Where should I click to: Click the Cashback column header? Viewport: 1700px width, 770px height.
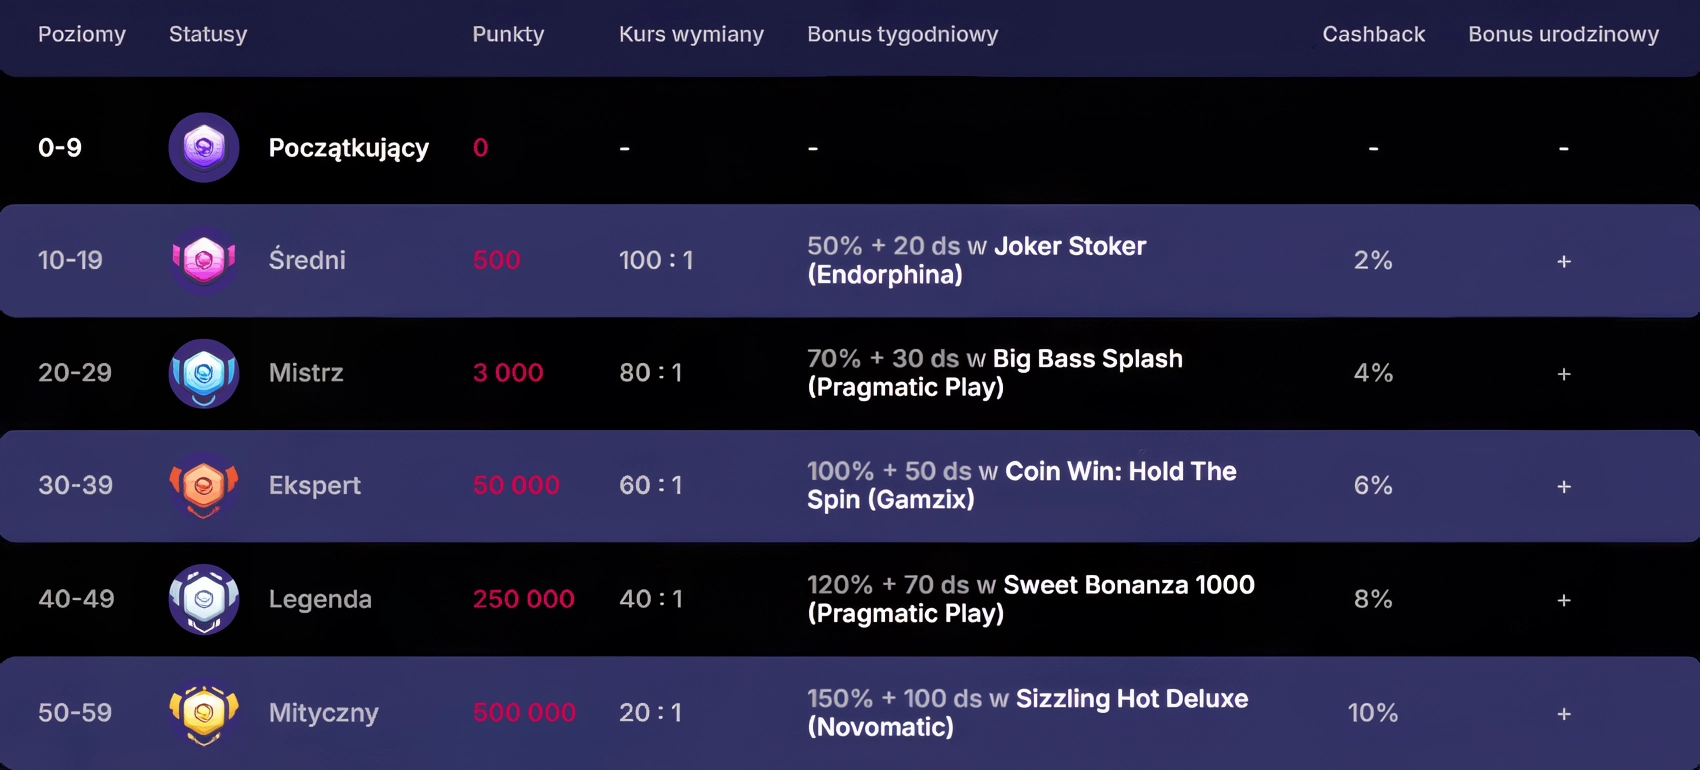1373,34
